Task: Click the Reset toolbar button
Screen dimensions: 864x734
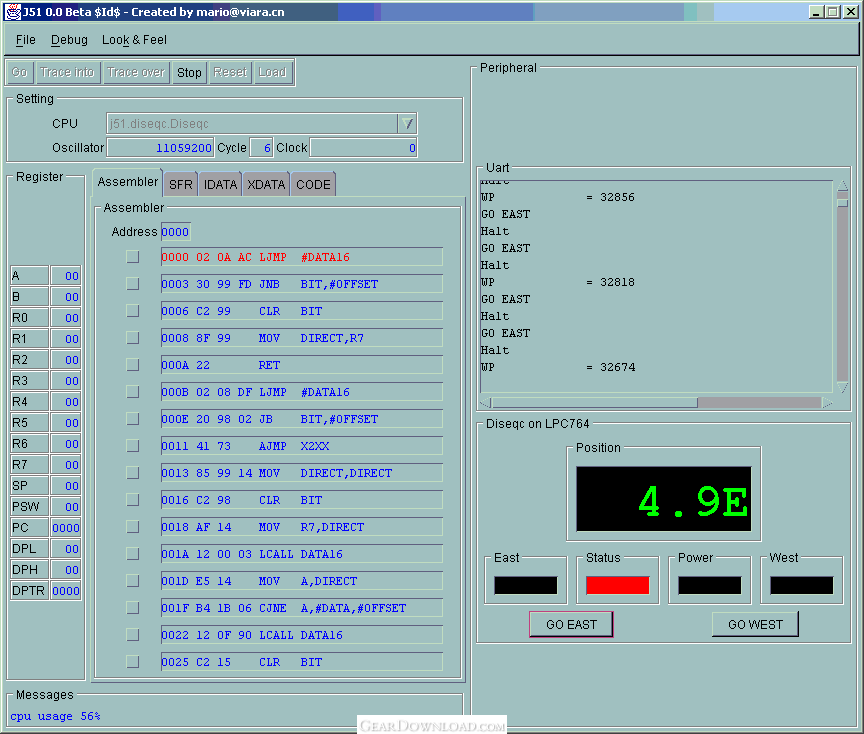Action: tap(230, 73)
